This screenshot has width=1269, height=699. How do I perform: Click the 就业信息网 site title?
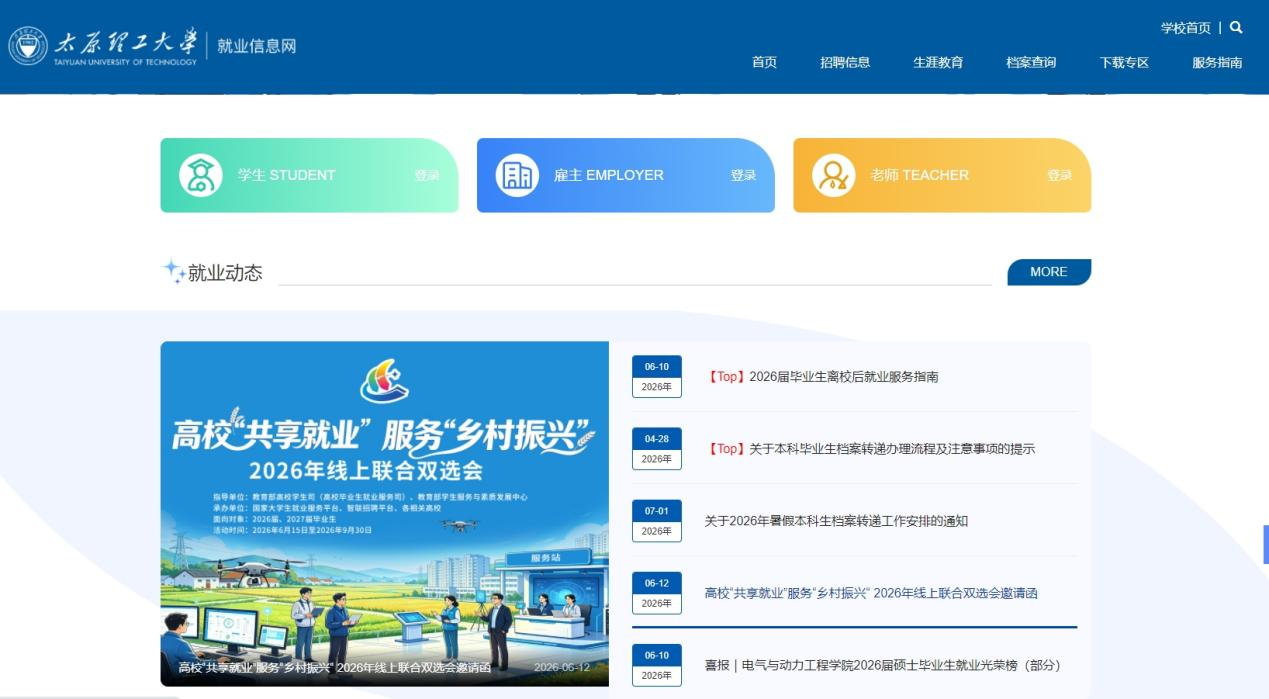pos(257,46)
